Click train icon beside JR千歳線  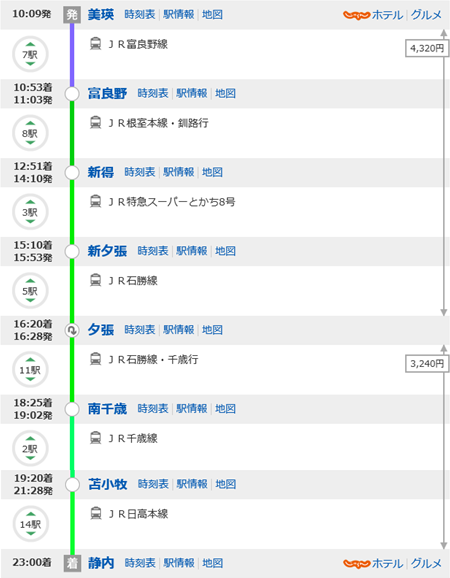pos(95,438)
